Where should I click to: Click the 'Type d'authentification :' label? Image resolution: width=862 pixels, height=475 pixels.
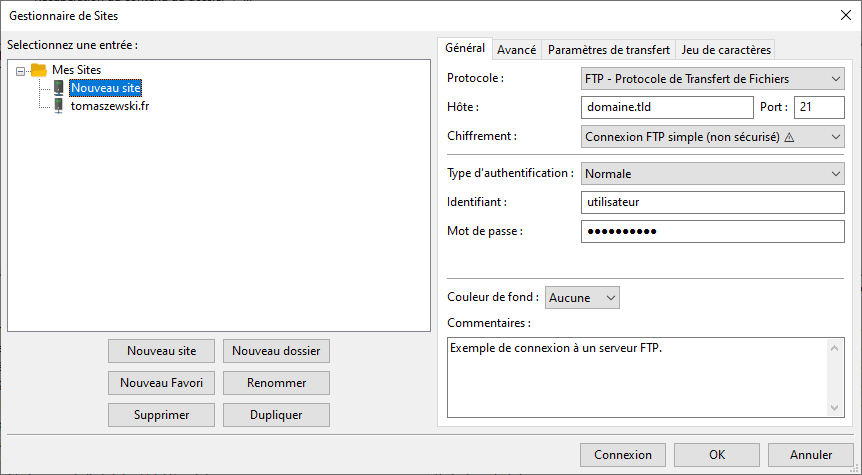coord(511,173)
